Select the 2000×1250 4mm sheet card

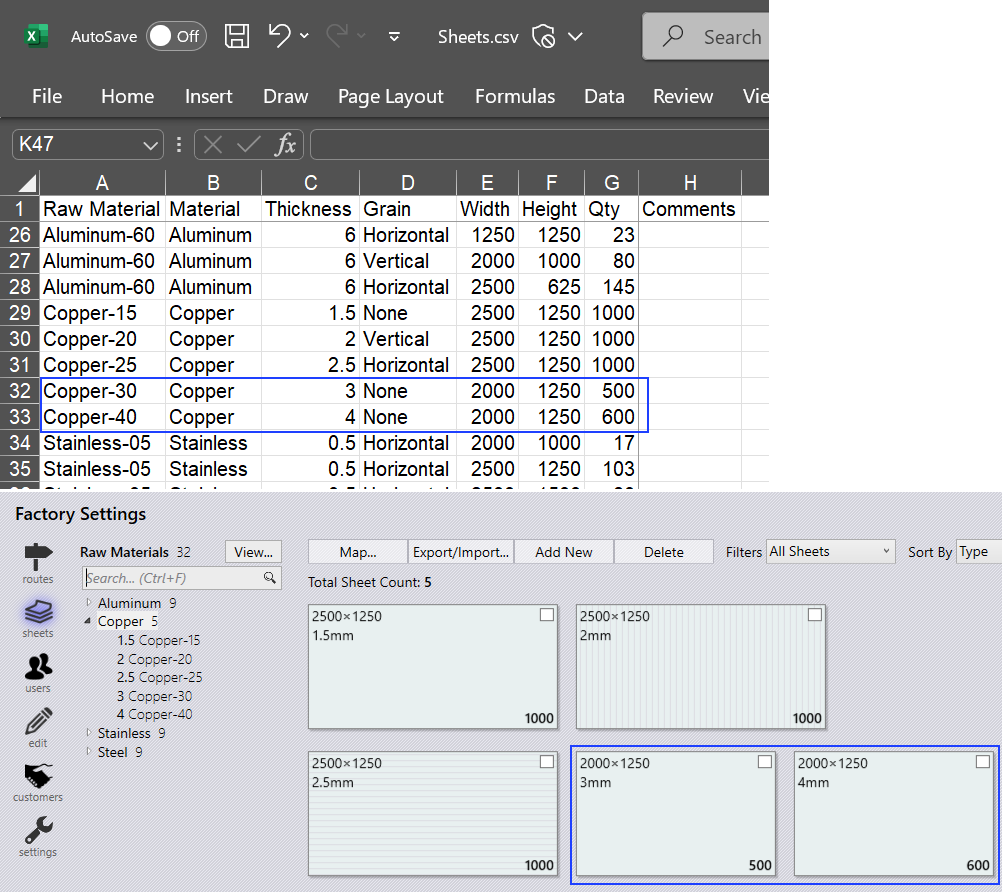click(894, 813)
